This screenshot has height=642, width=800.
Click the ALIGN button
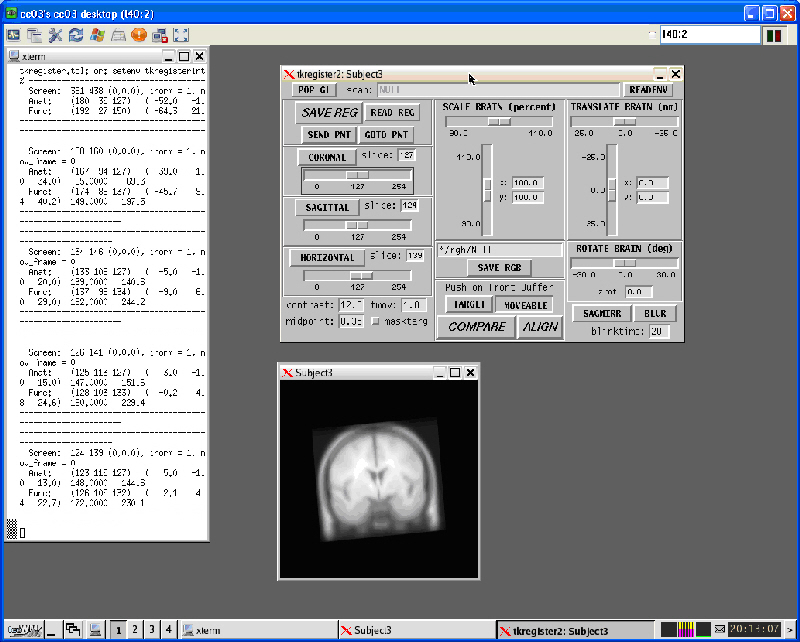[x=540, y=327]
